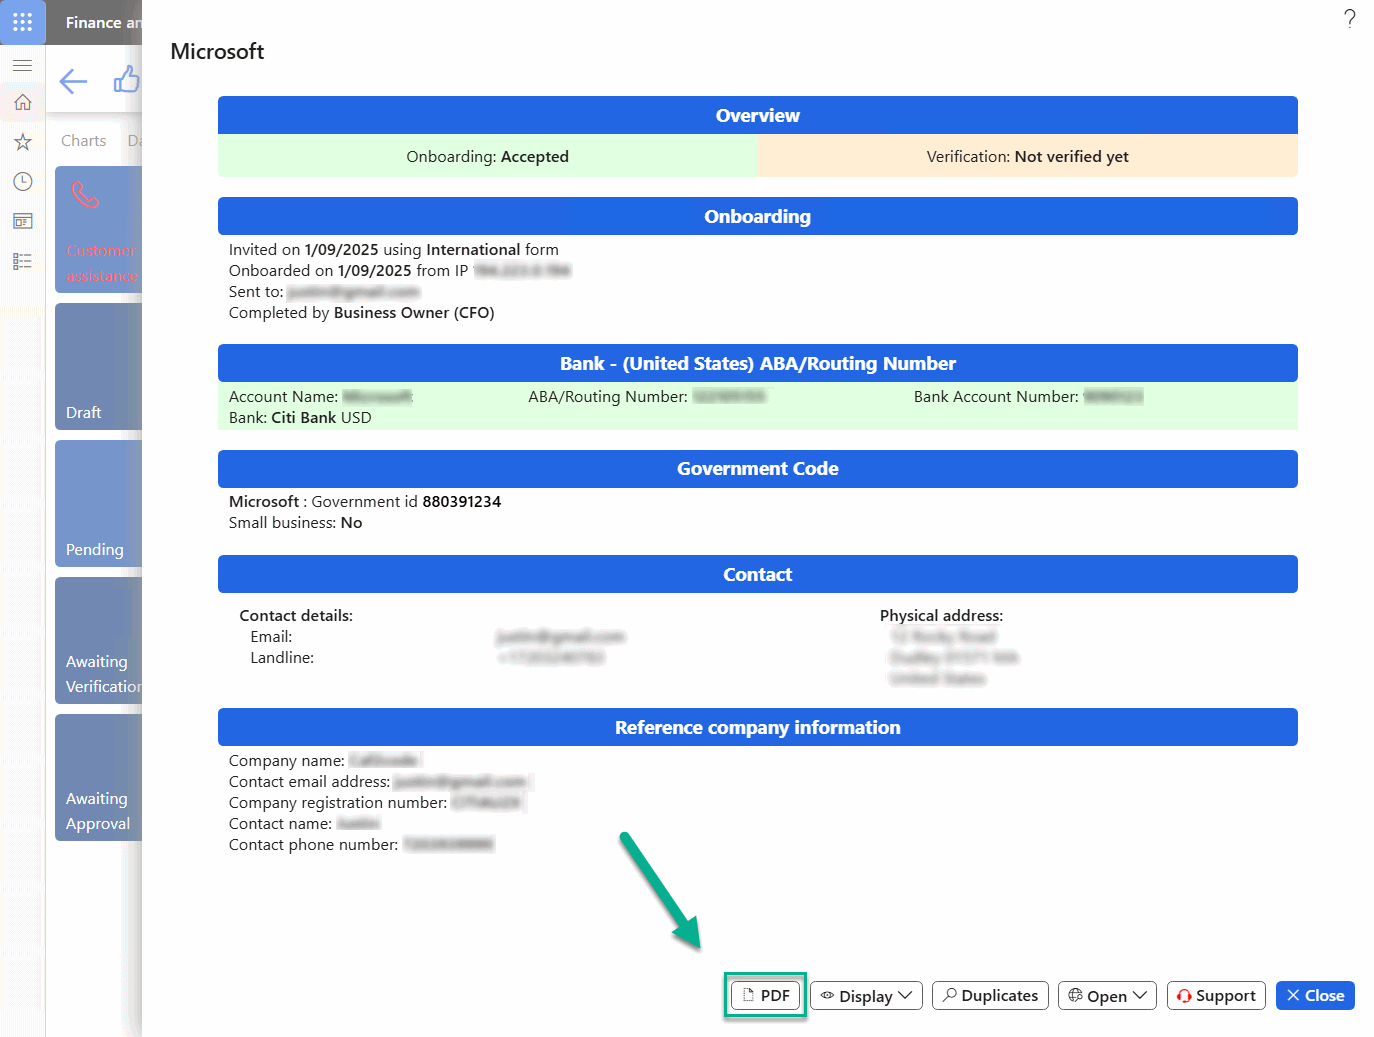Click 'Onboarding: Accepted' status text
Viewport: 1374px width, 1037px height.
pos(488,156)
